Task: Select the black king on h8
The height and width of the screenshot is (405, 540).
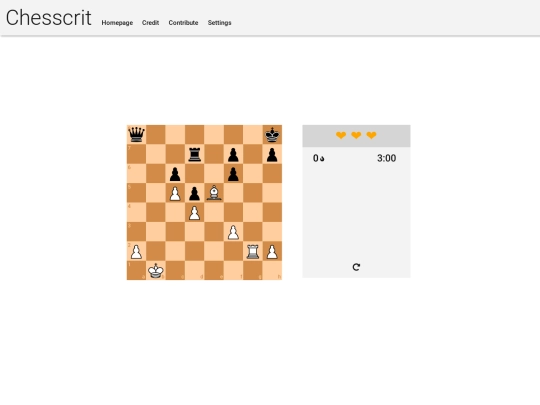Action: (272, 135)
